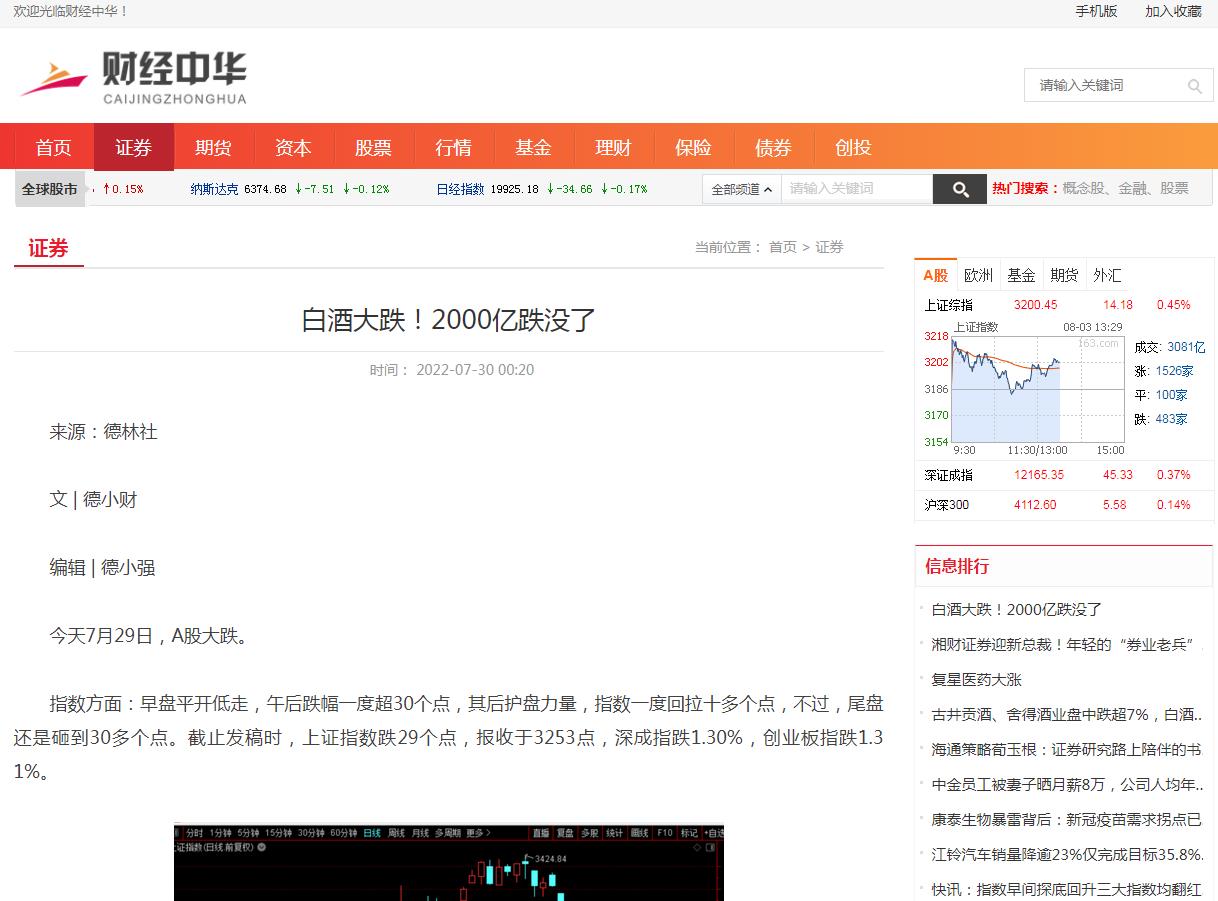Click the 来源：德林社 source line
Viewport: 1218px width, 901px height.
(104, 432)
